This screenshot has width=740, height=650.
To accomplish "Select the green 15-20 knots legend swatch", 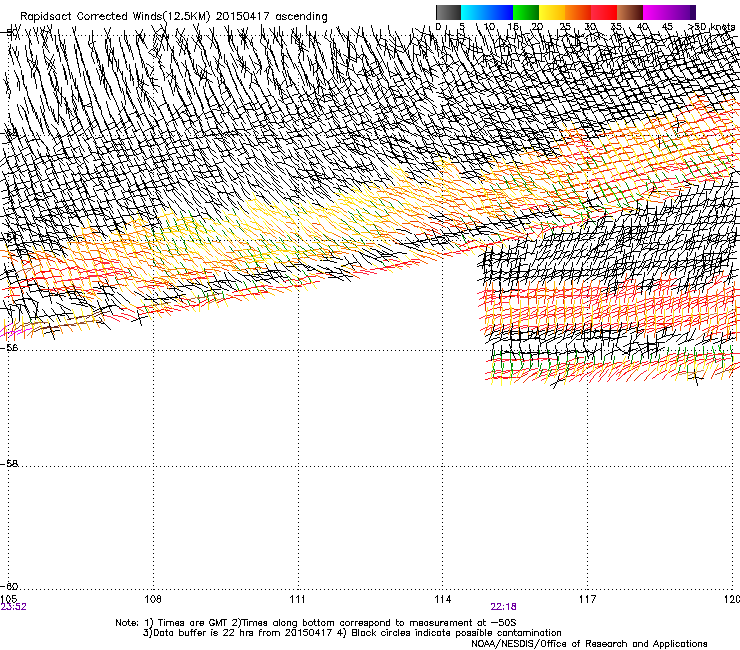I will click(x=526, y=12).
